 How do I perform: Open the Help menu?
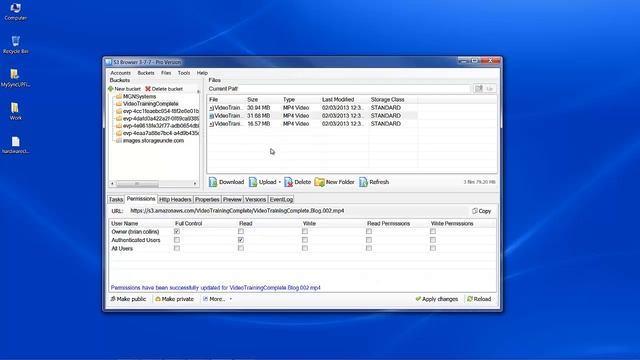point(202,73)
